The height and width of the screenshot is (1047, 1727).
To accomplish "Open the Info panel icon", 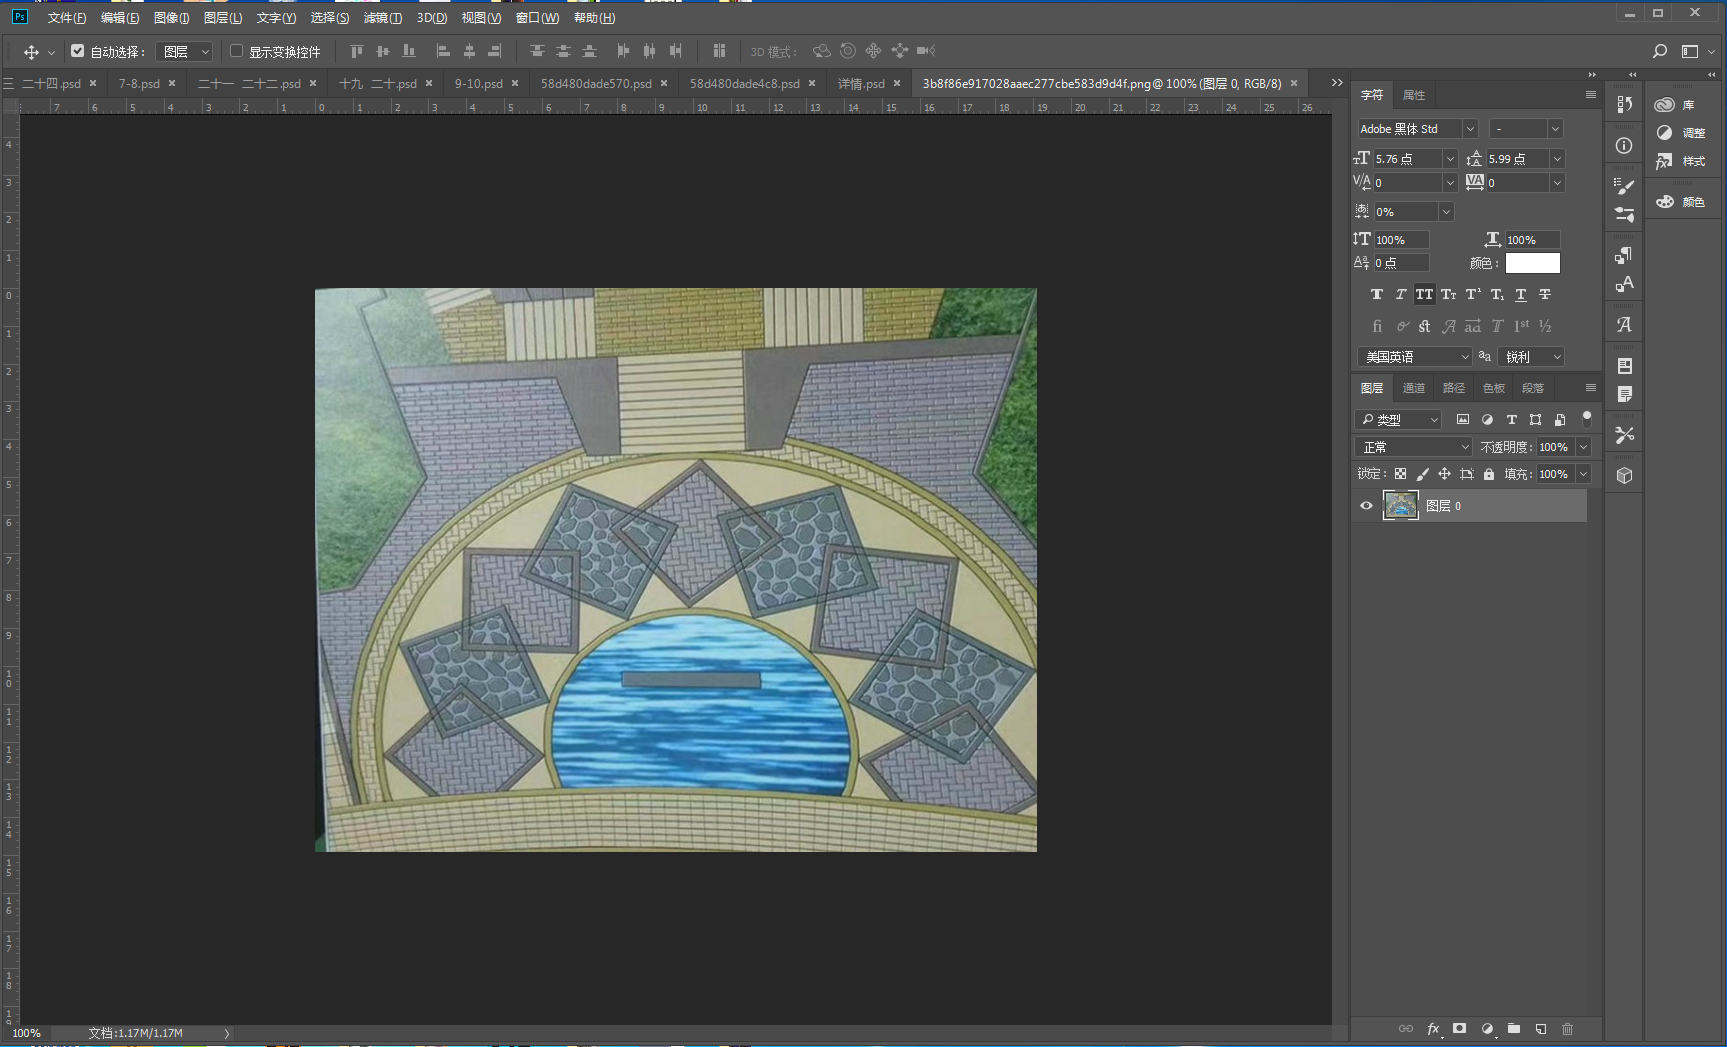I will (x=1624, y=146).
